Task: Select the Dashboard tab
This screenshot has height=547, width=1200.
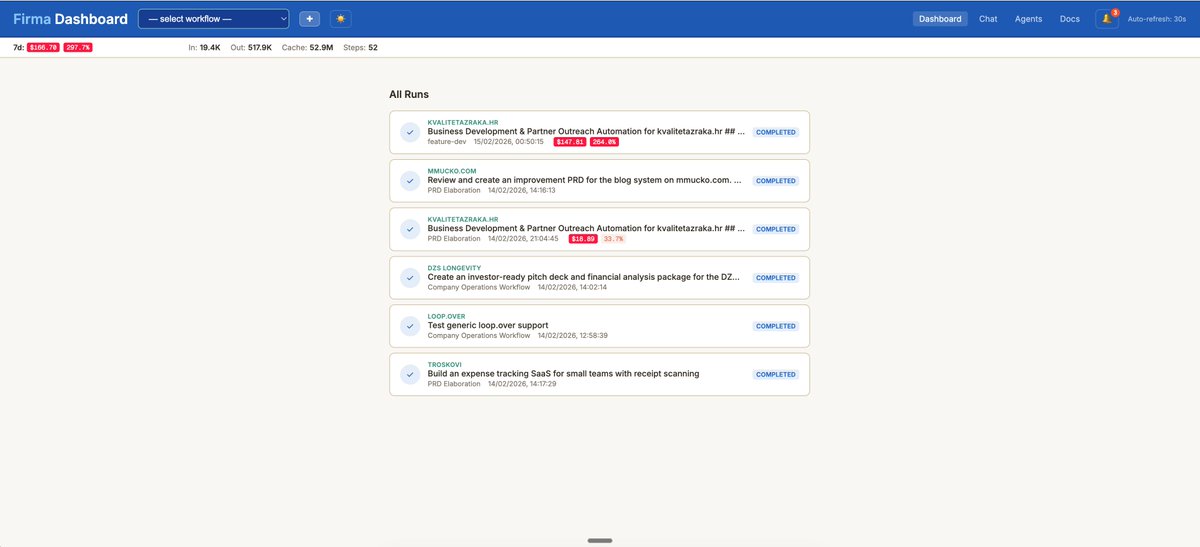Action: click(x=940, y=19)
